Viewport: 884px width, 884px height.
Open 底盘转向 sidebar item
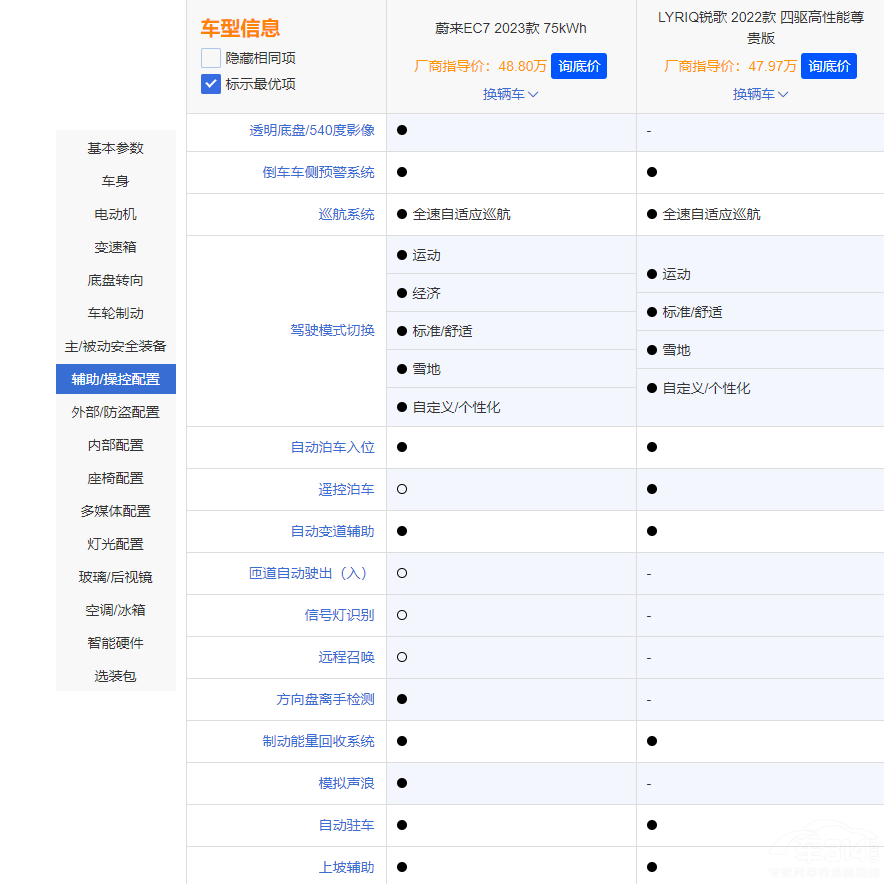pyautogui.click(x=116, y=280)
